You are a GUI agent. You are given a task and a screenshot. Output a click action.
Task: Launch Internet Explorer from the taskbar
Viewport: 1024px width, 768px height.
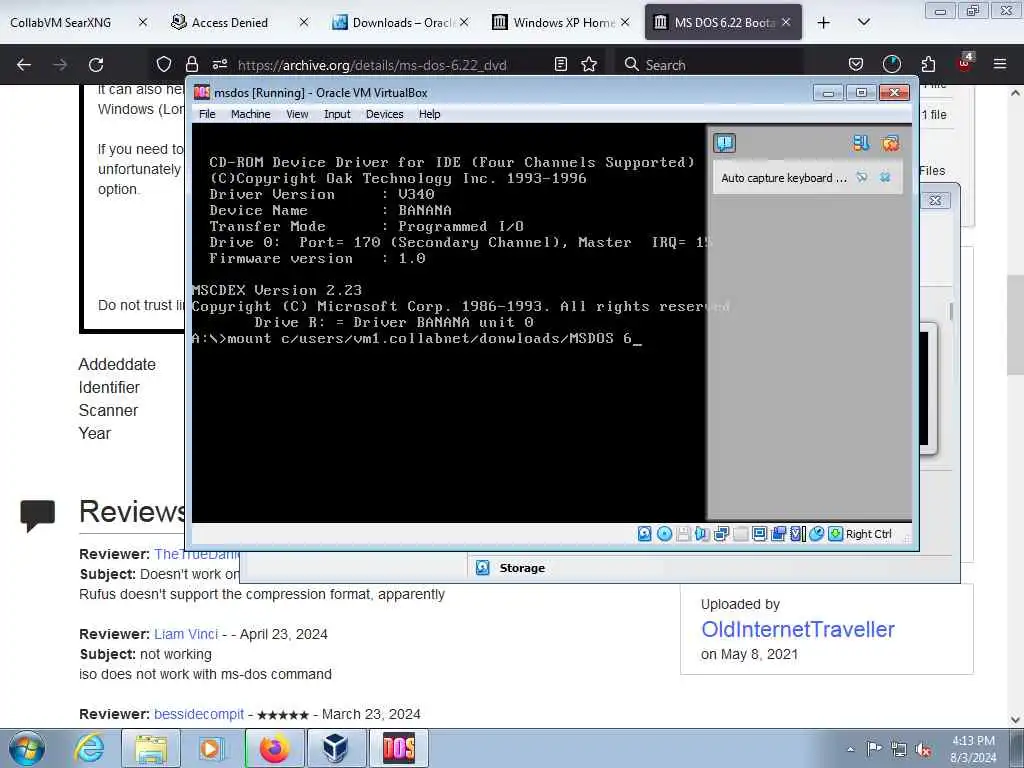89,748
